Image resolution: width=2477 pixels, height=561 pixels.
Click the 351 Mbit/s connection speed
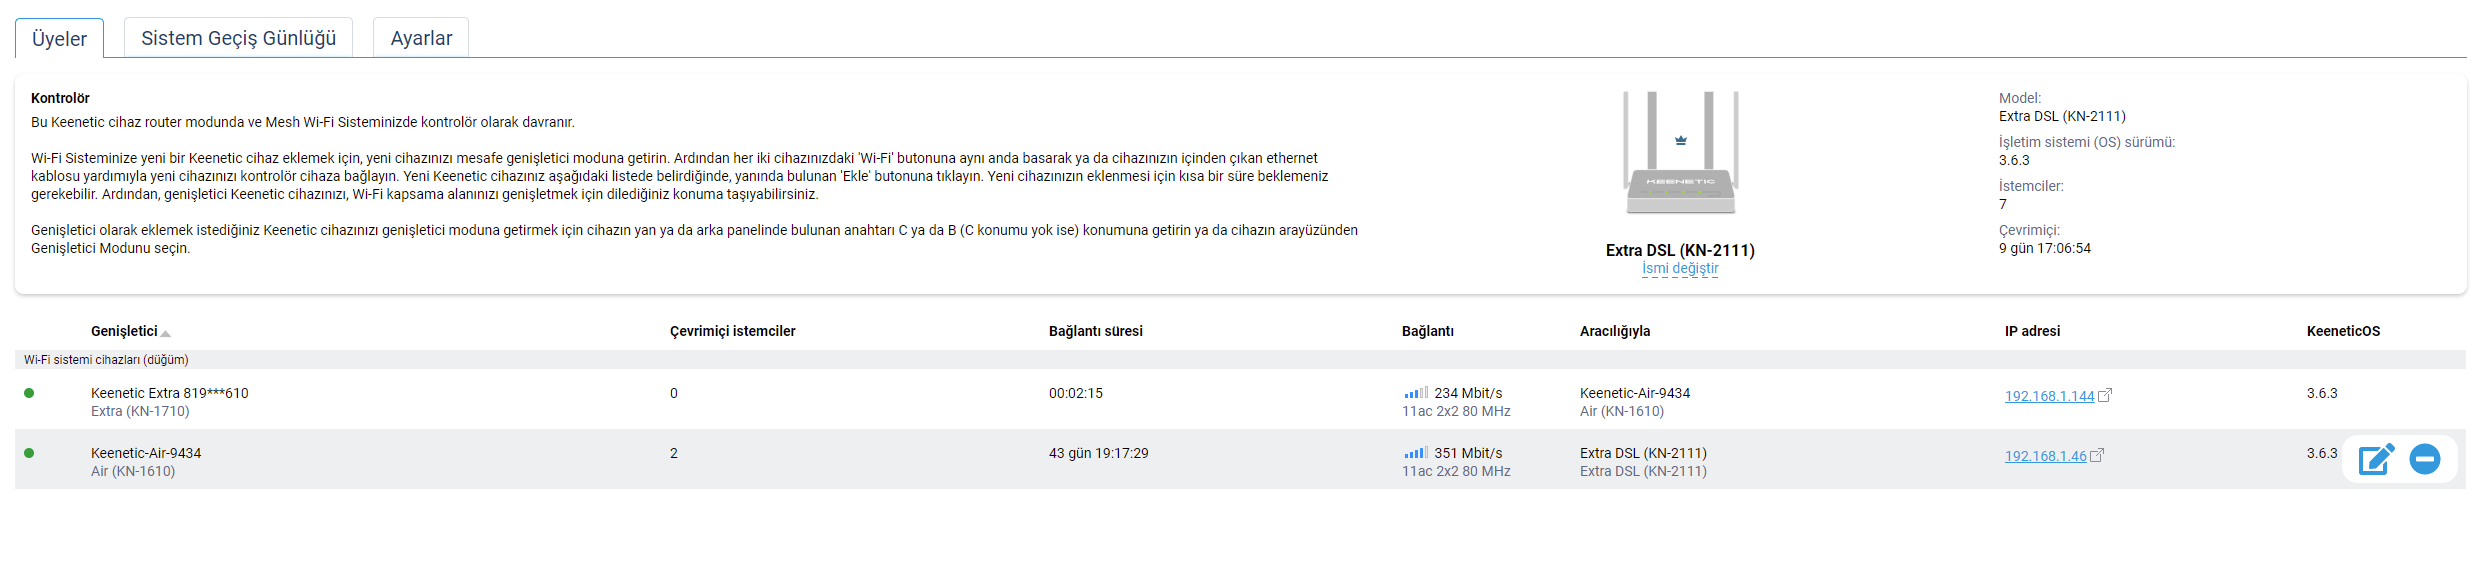pos(1468,453)
